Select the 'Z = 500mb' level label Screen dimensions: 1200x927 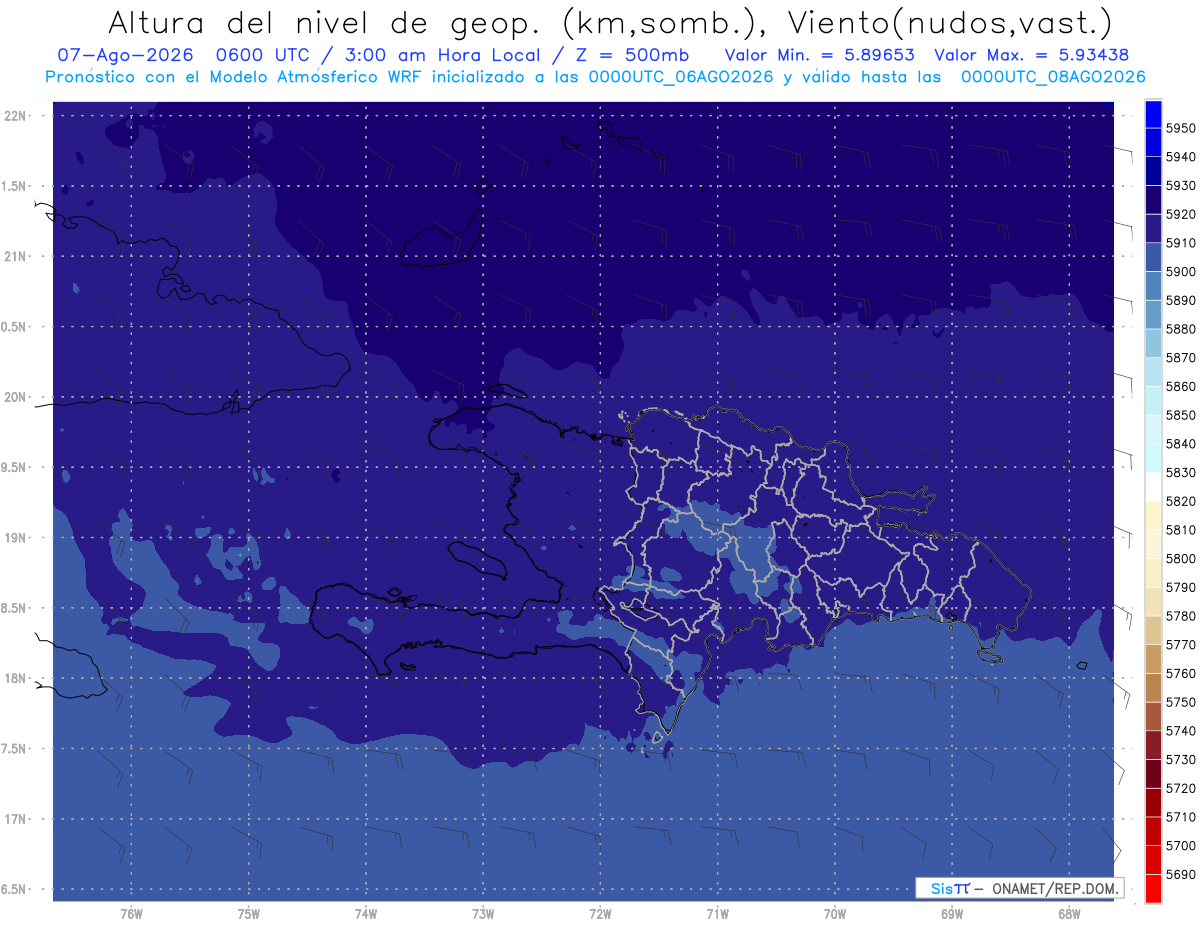coord(632,55)
